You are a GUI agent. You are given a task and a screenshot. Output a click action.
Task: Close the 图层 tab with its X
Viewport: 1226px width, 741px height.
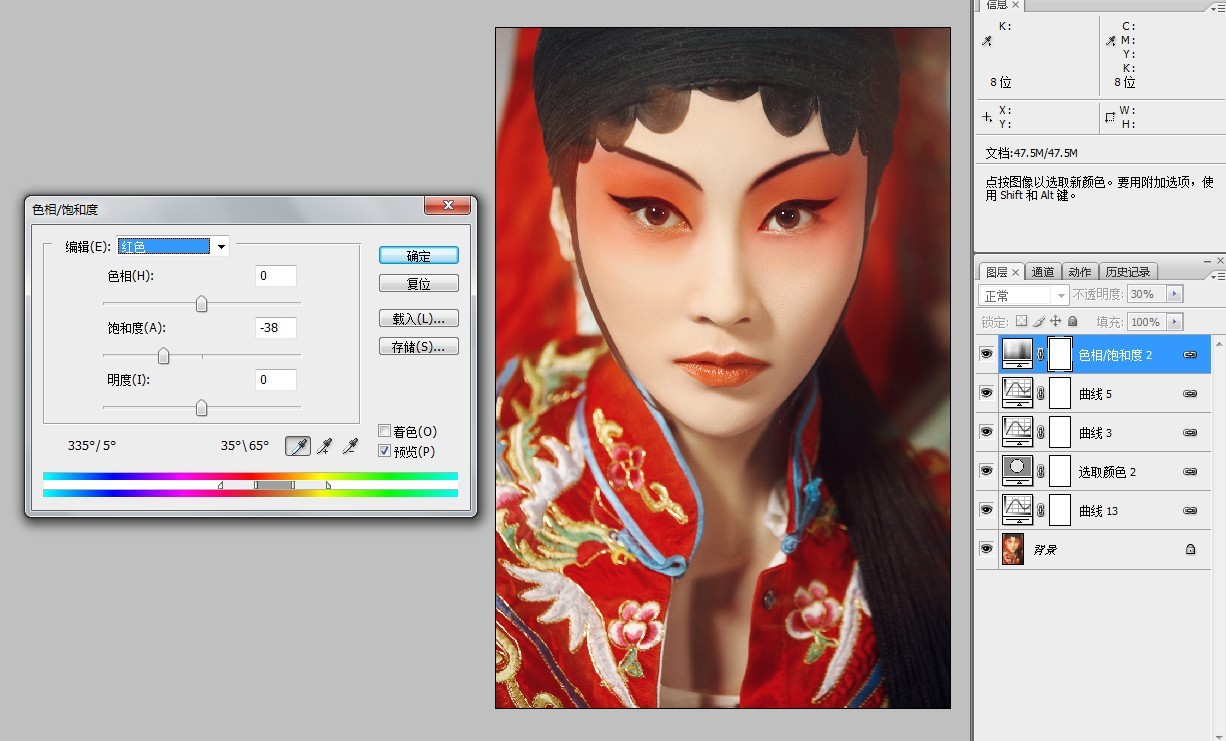tap(1016, 272)
